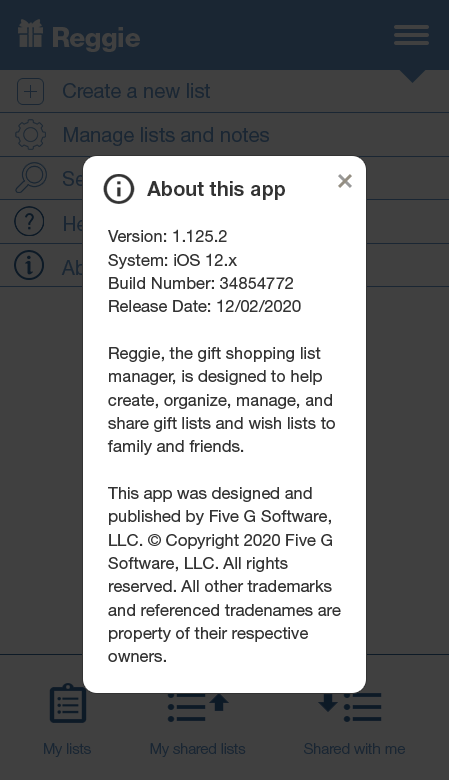This screenshot has width=449, height=780.
Task: Click the About info icon in menu
Action: click(x=29, y=265)
